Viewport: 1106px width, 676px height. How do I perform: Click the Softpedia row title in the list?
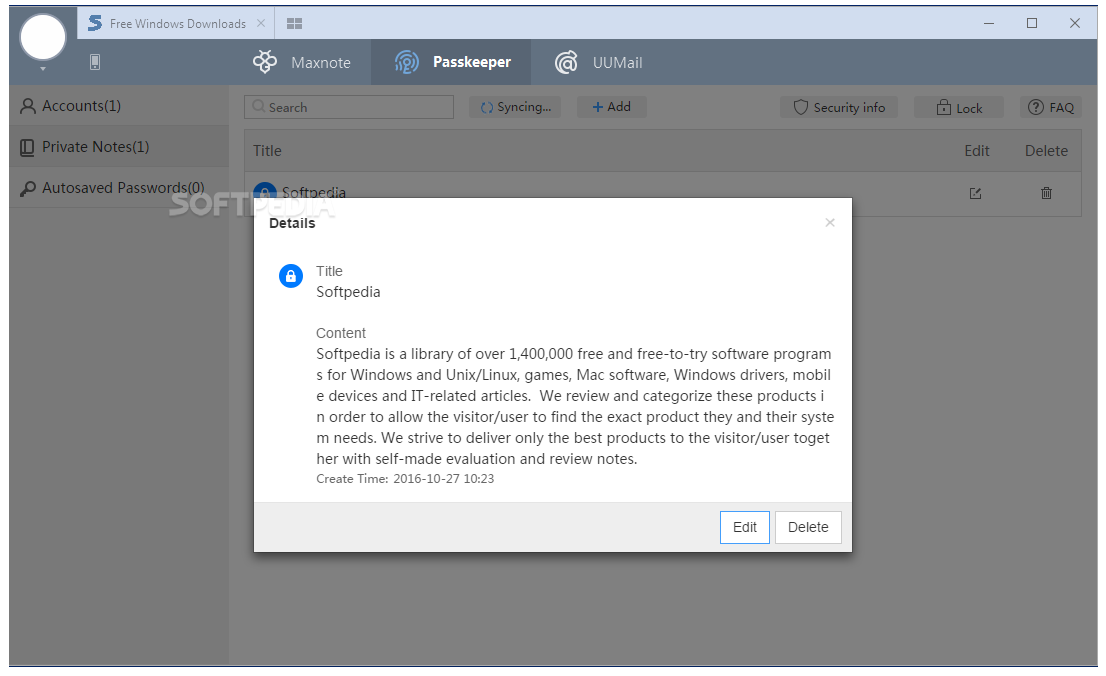pos(314,192)
